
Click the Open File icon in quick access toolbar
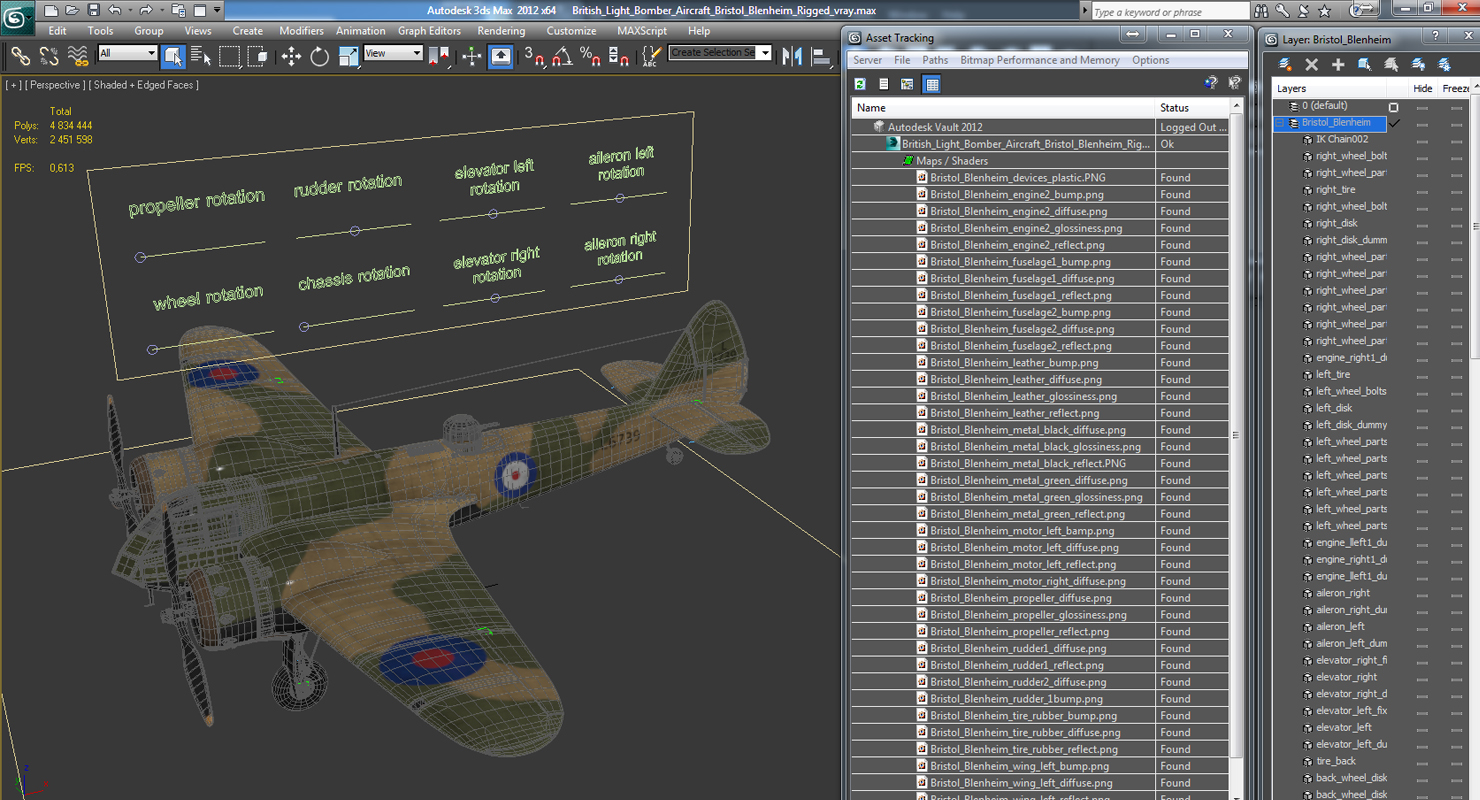click(x=72, y=10)
